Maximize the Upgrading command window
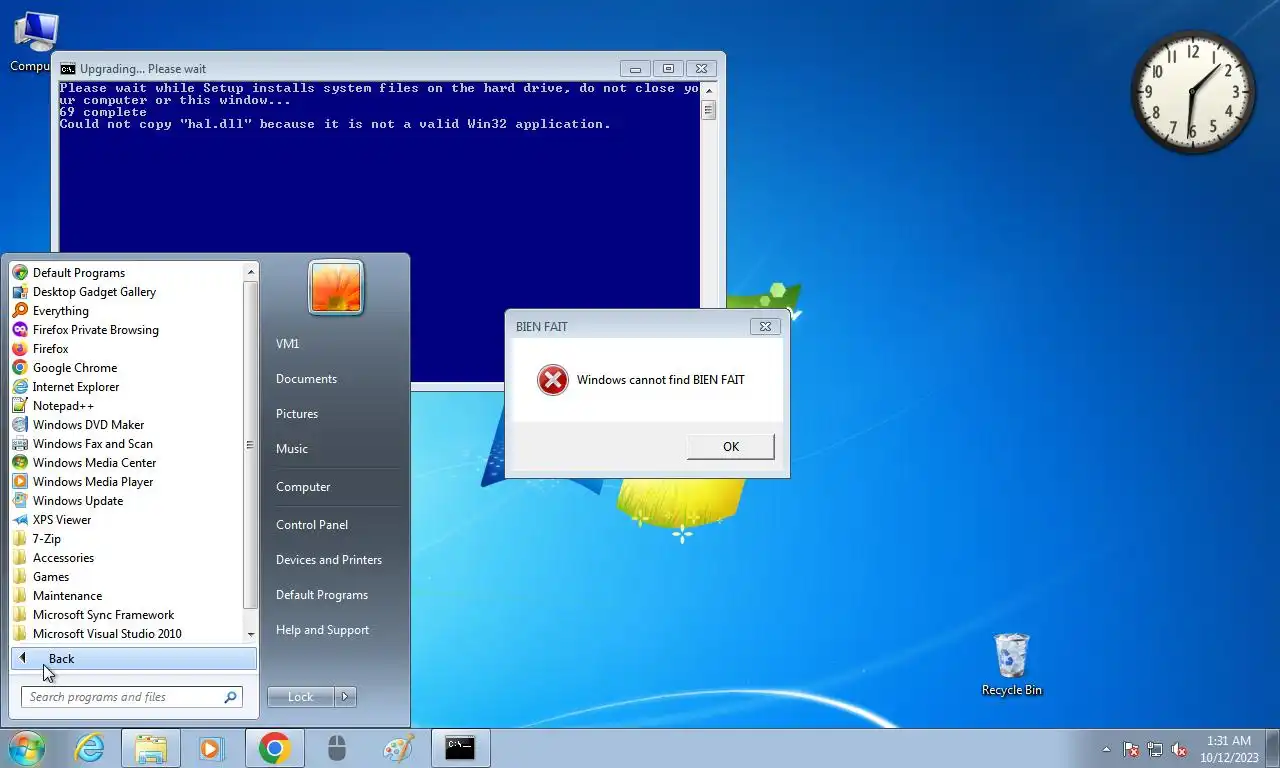The height and width of the screenshot is (768, 1280). pyautogui.click(x=668, y=69)
